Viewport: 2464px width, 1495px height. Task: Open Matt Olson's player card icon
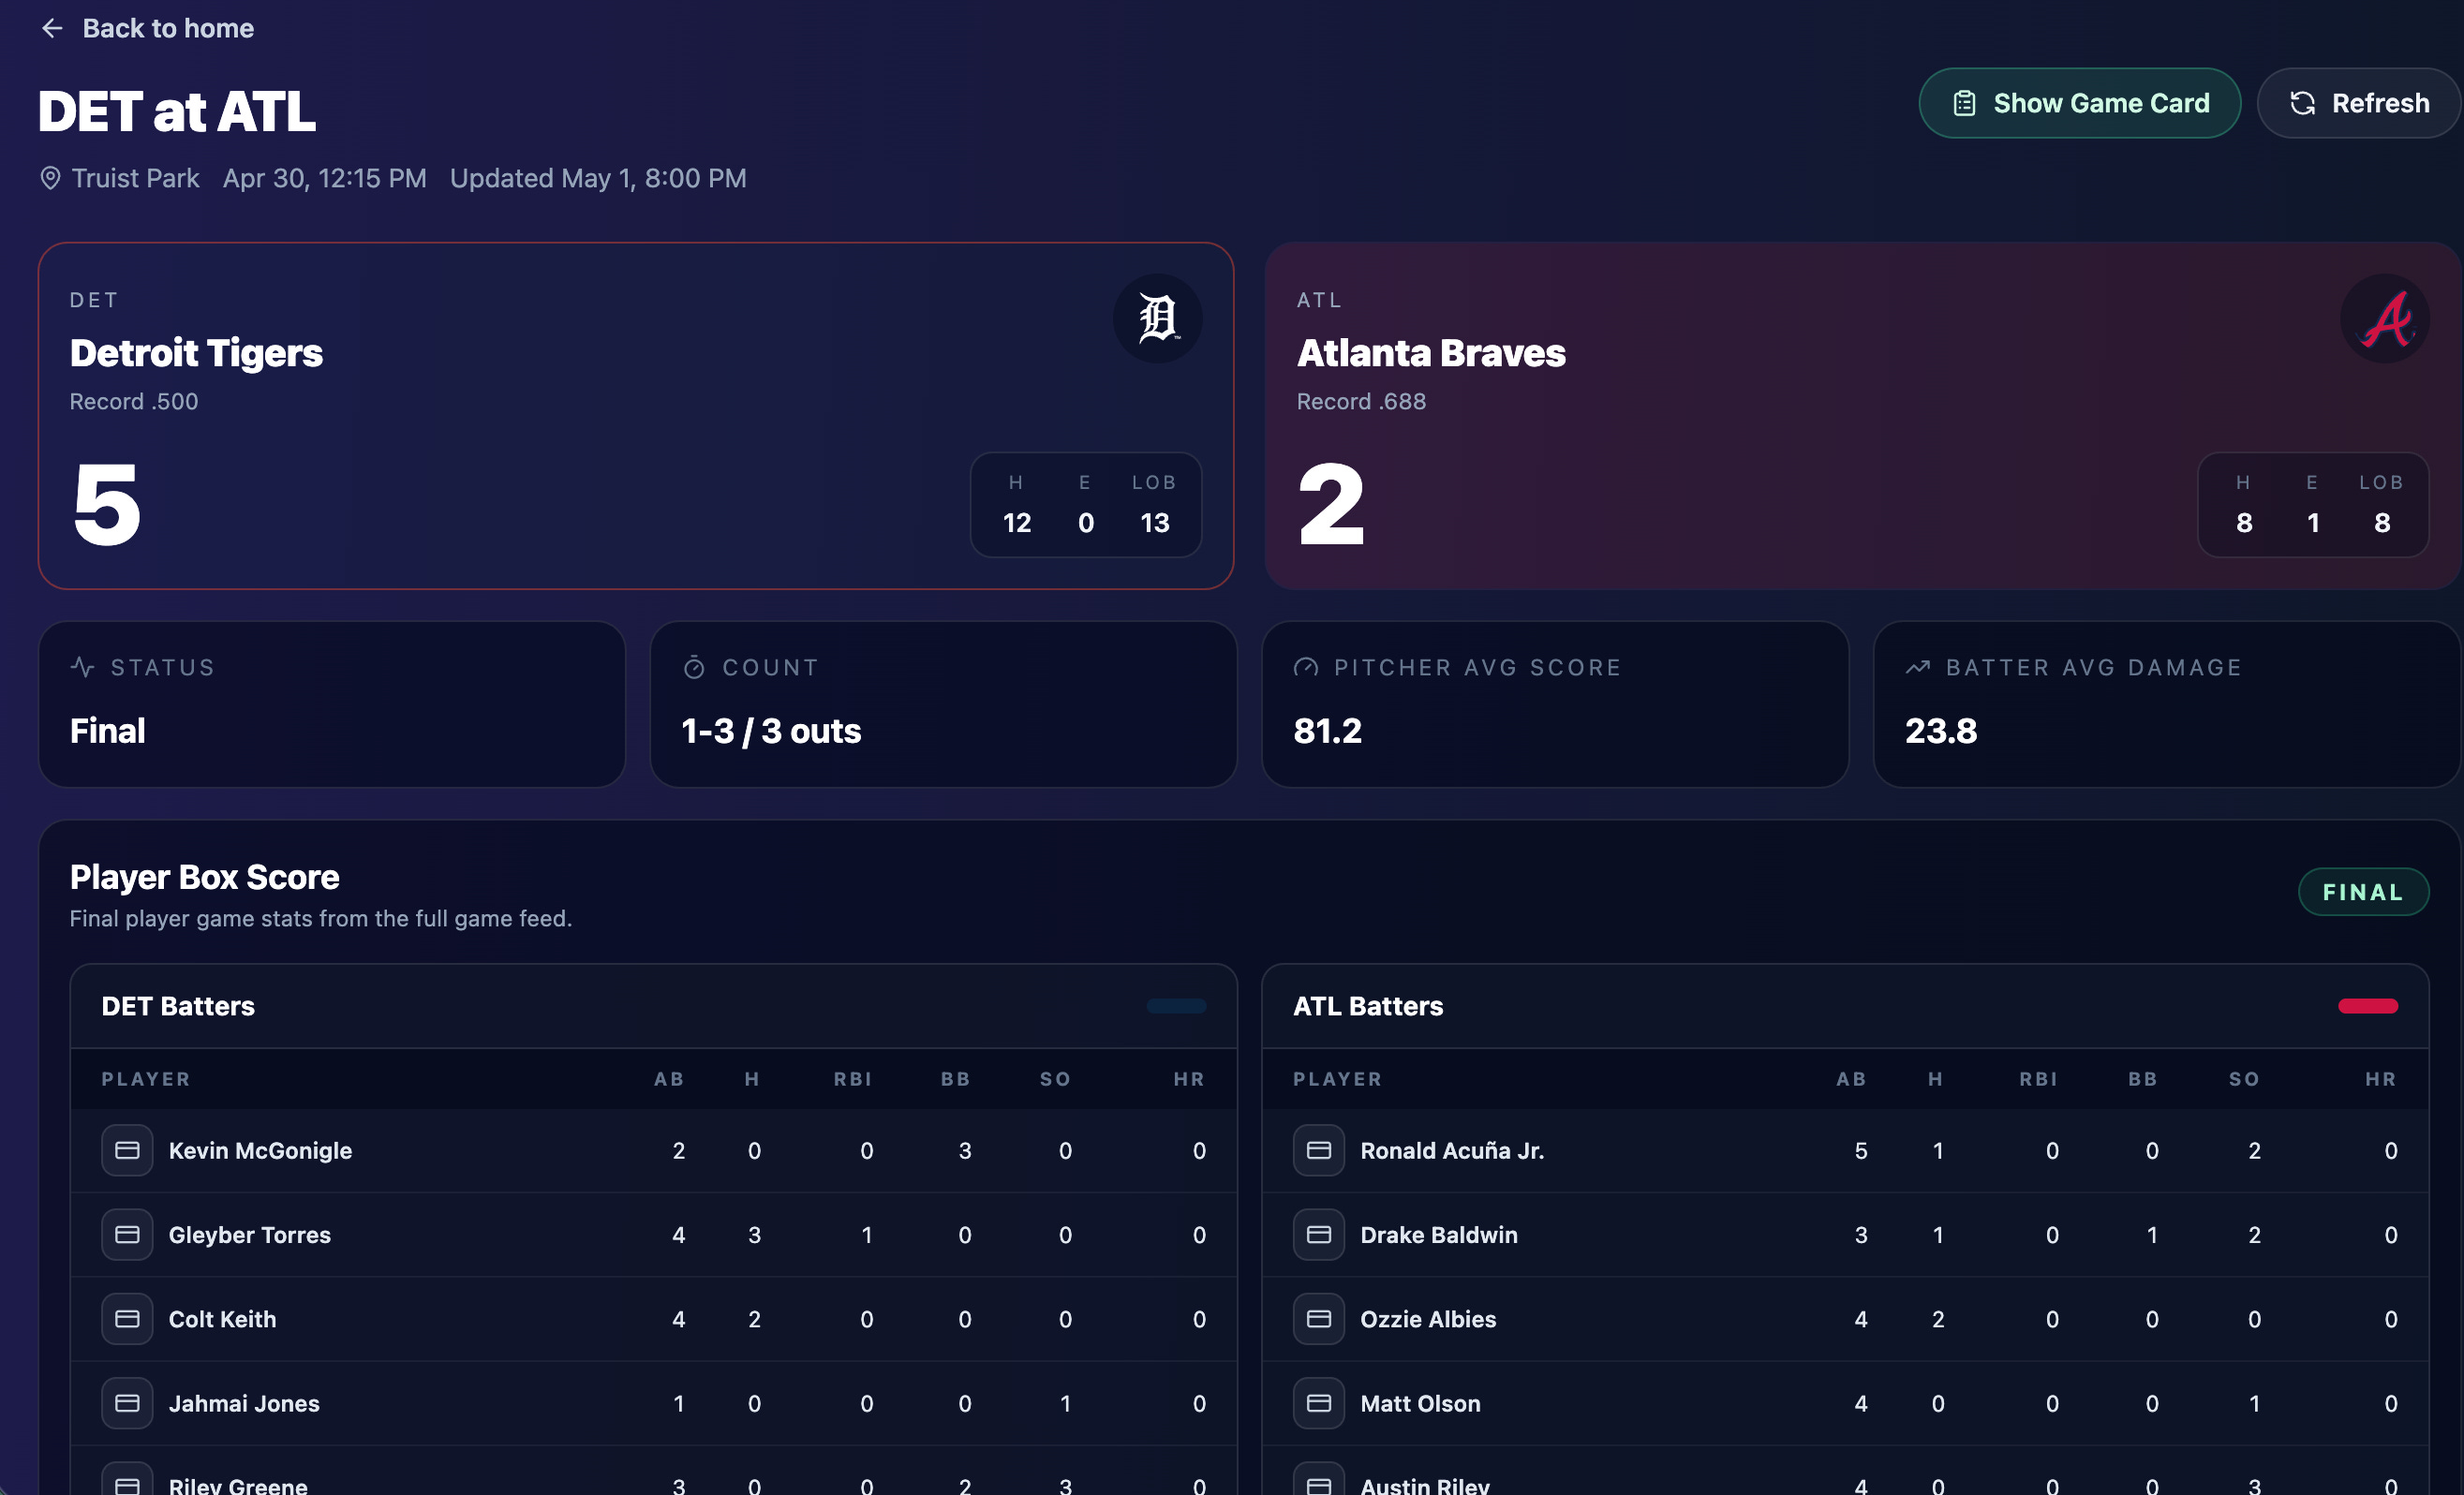tap(1319, 1403)
